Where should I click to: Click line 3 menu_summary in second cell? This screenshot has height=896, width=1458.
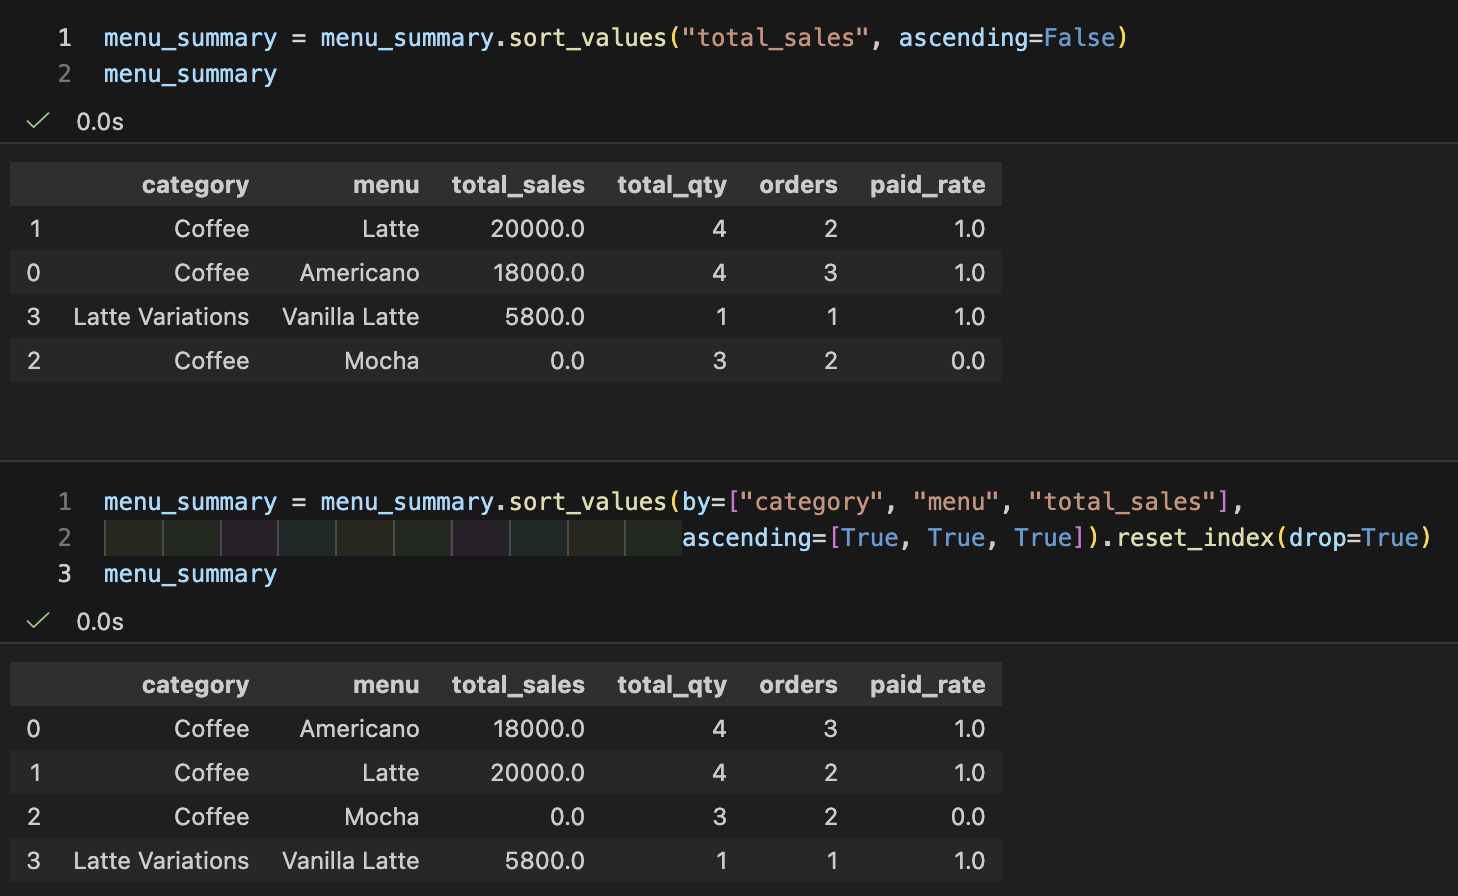coord(190,574)
